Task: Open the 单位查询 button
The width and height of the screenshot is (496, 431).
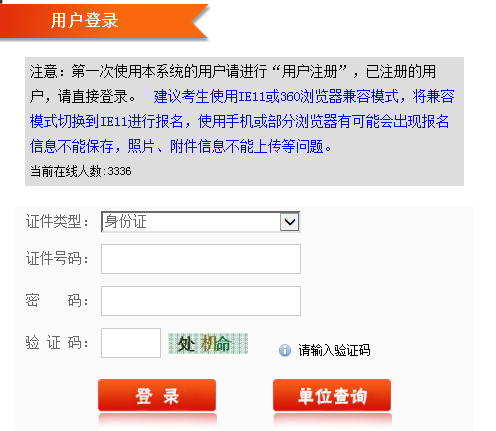Action: pos(332,395)
